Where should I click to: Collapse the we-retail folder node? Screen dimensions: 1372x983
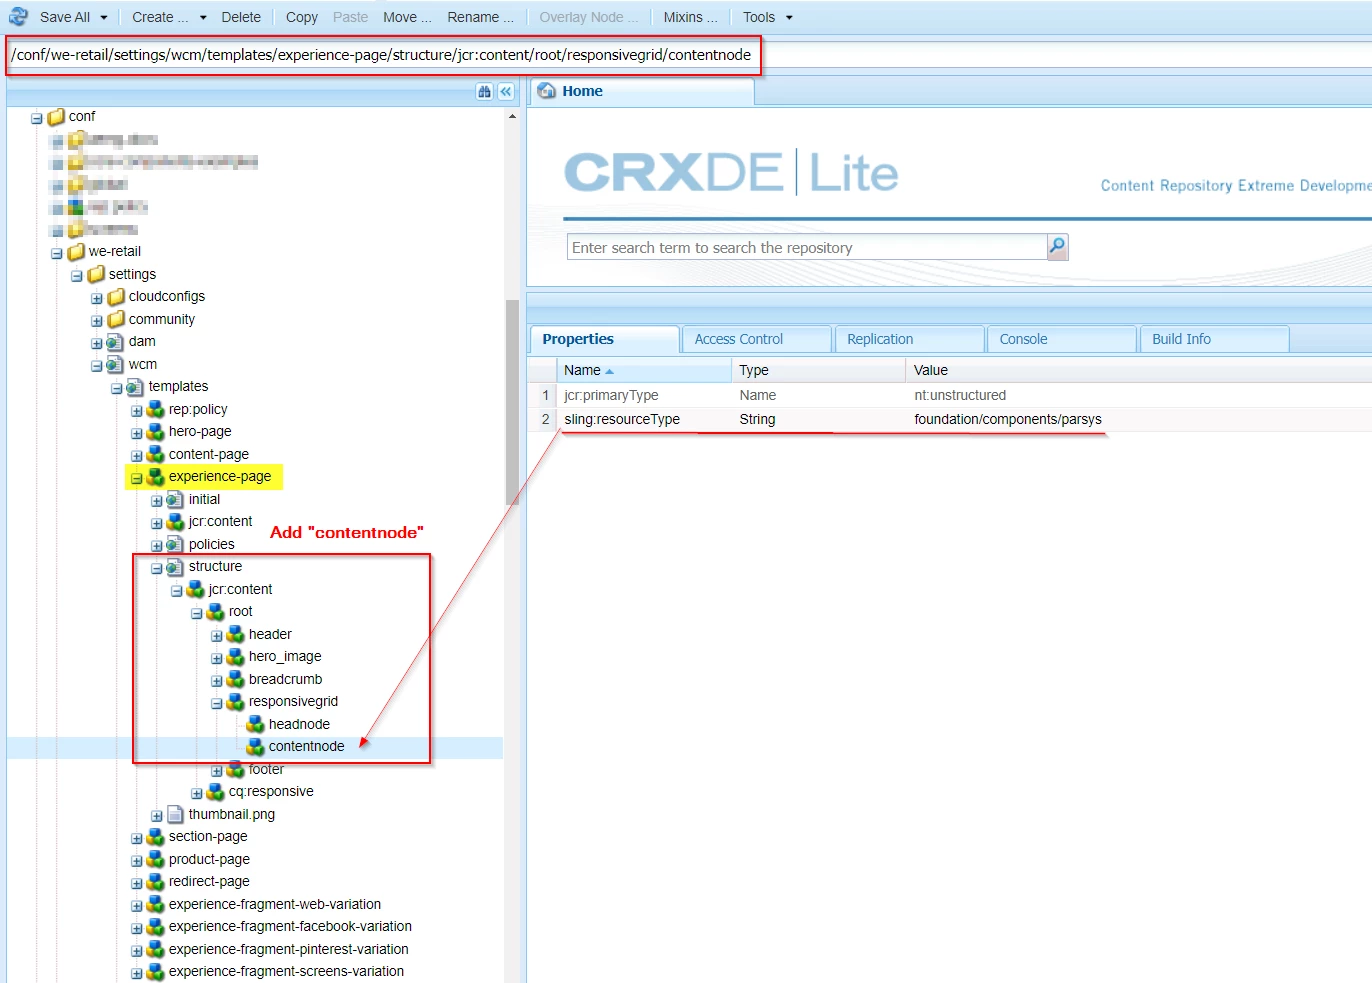click(57, 253)
